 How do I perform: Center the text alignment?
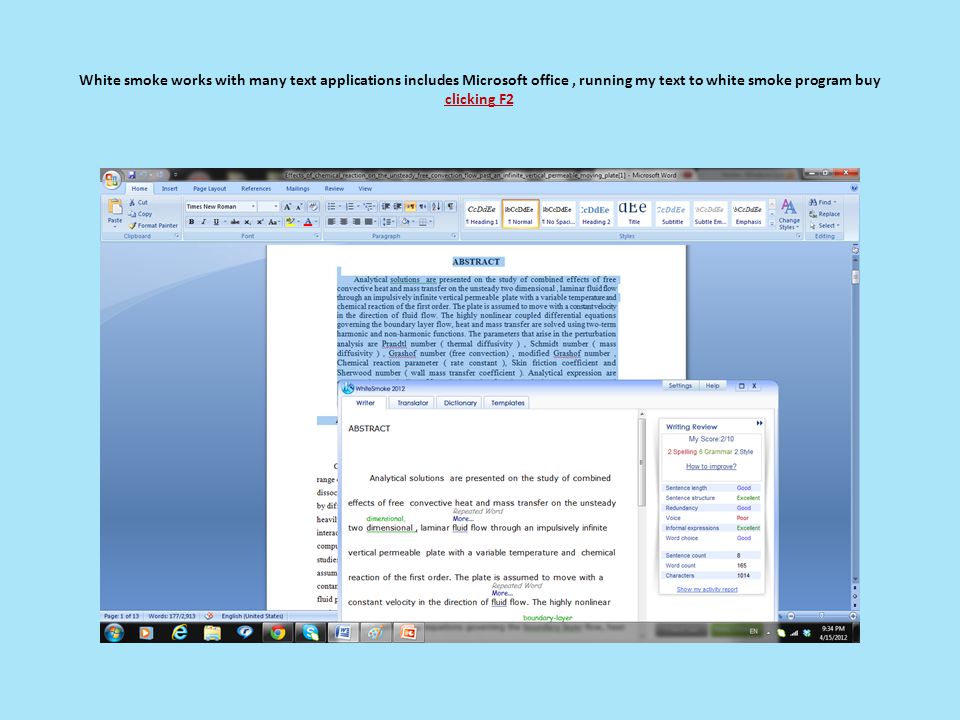pos(343,222)
